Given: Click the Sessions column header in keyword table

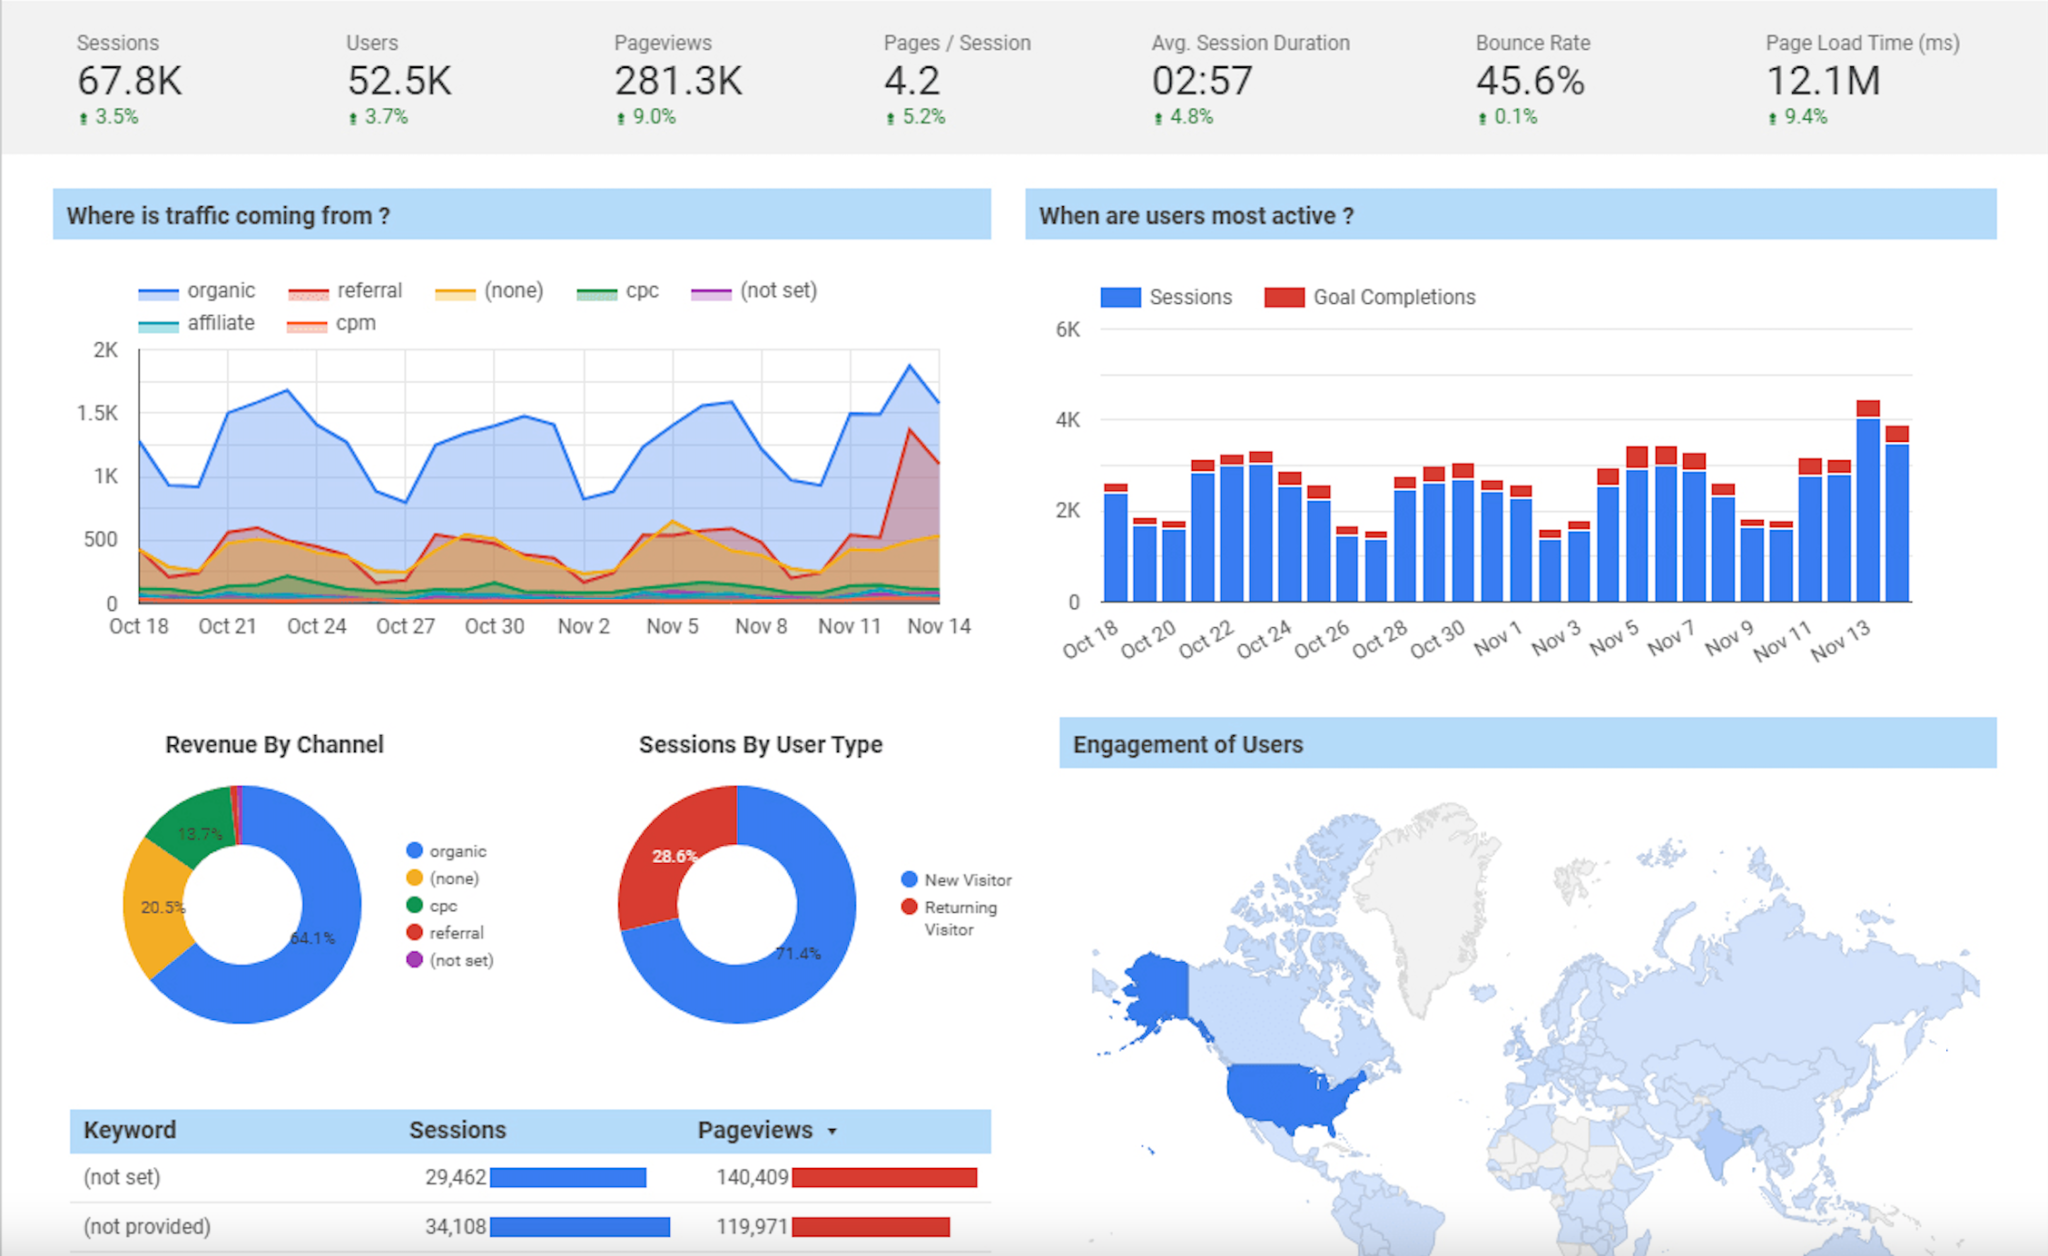Looking at the screenshot, I should [x=457, y=1130].
